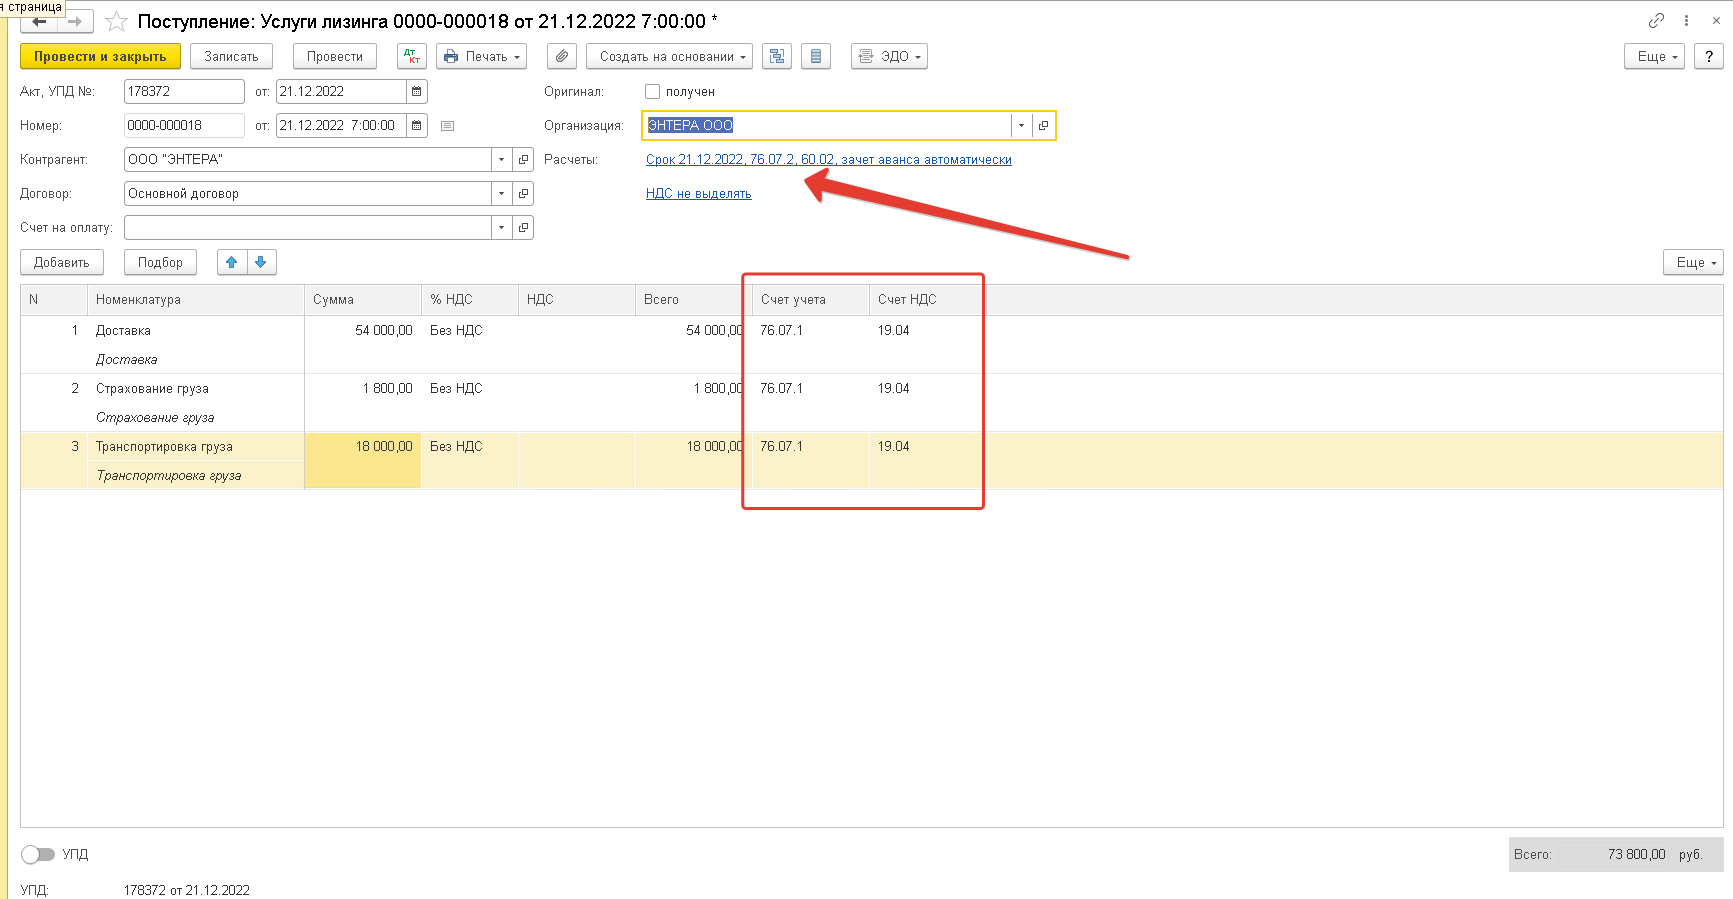The height and width of the screenshot is (899, 1733).
Task: Open attached files paperclip icon
Action: [x=562, y=57]
